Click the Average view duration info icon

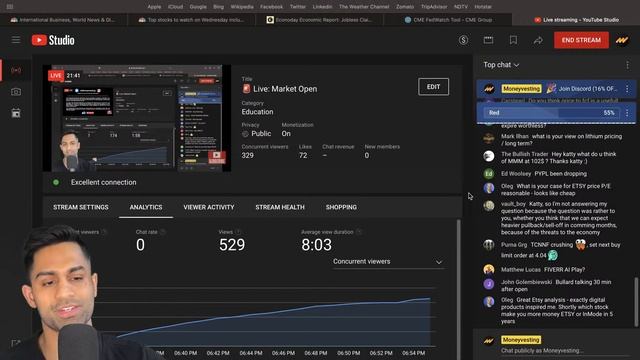[x=359, y=232]
